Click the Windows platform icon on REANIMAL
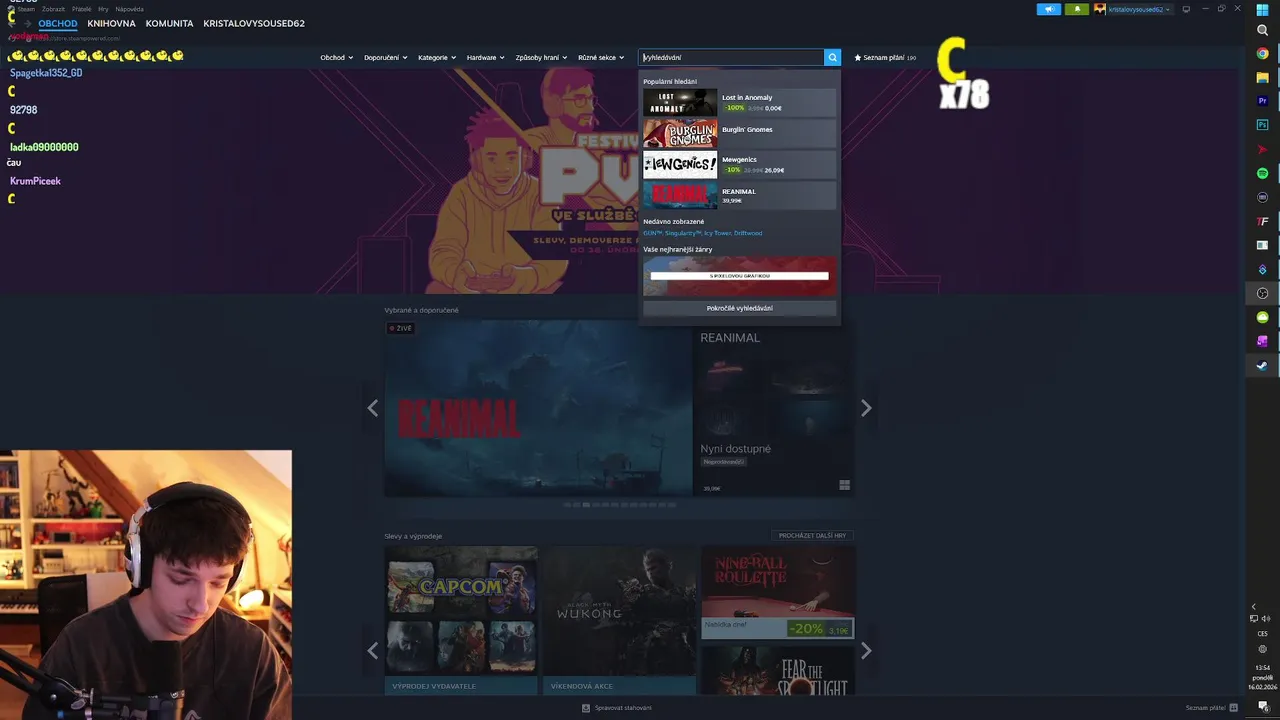 (x=844, y=485)
